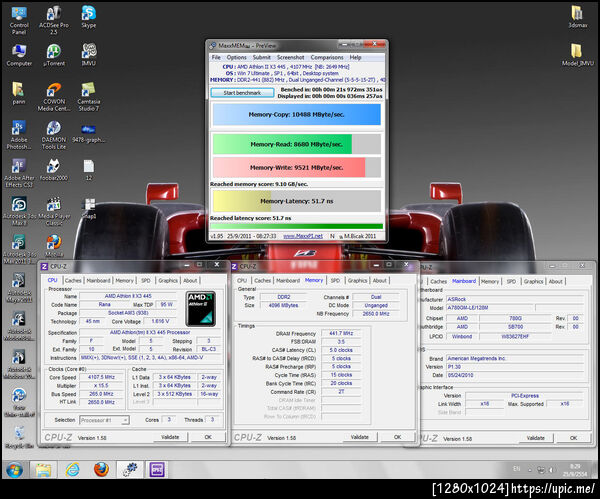Viewport: 600px width, 499px height.
Task: Open the foobar2000 desktop icon
Action: click(54, 170)
